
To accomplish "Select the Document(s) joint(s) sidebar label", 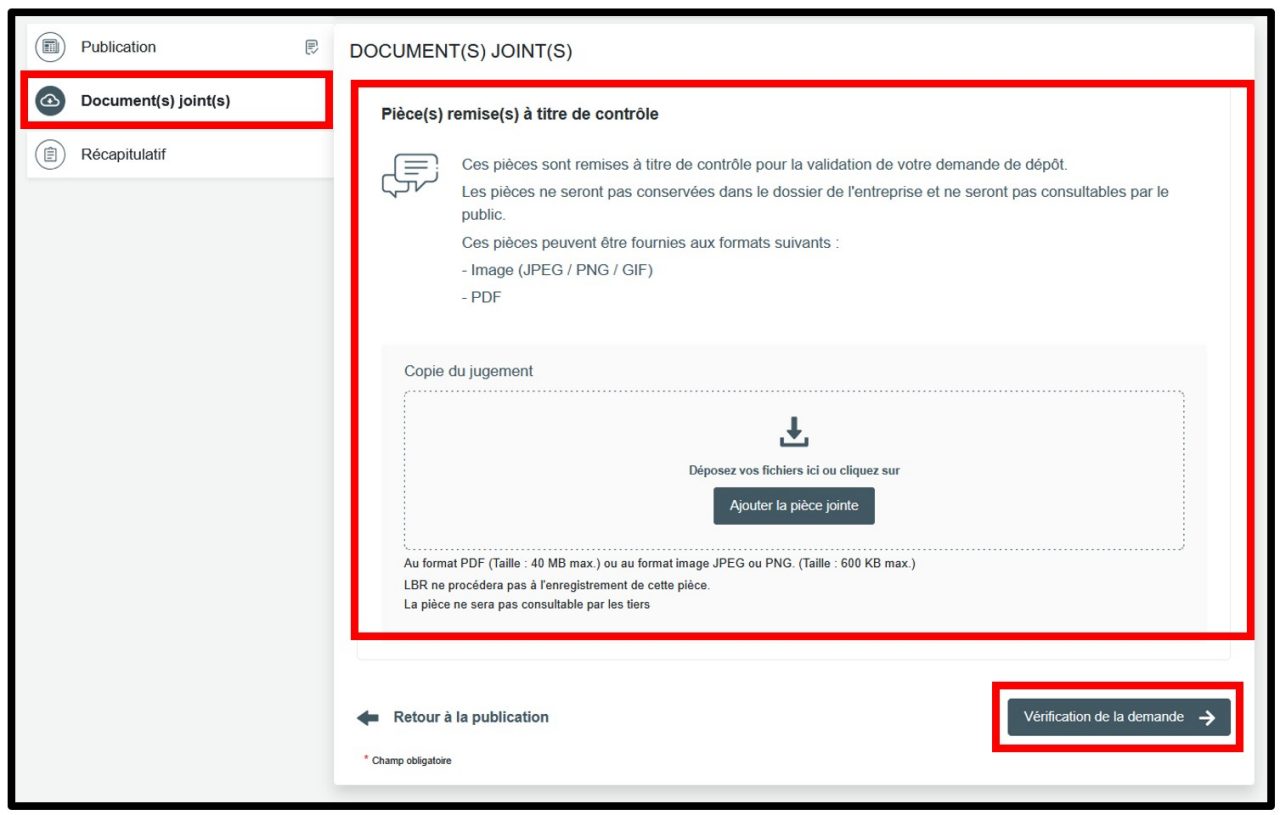I will [155, 101].
